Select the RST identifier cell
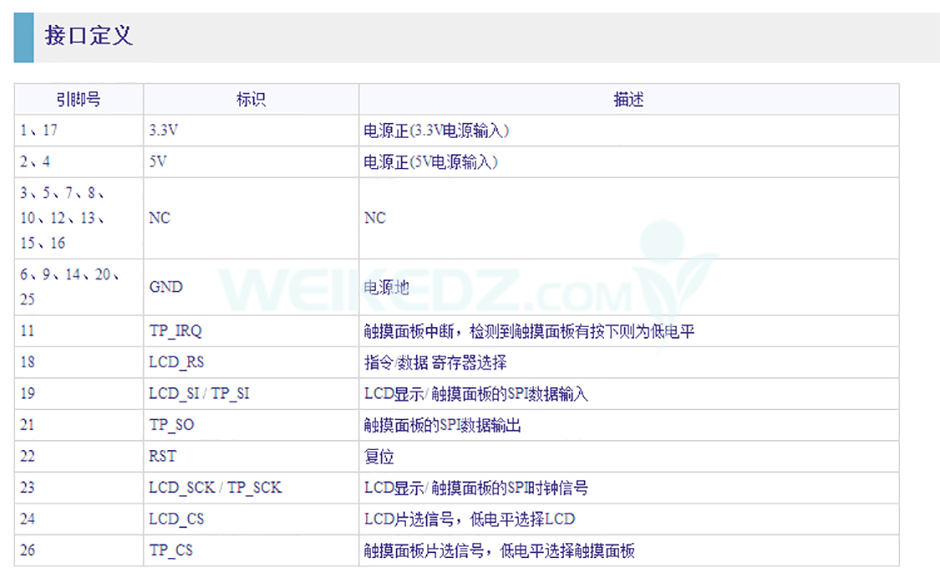 (x=251, y=456)
